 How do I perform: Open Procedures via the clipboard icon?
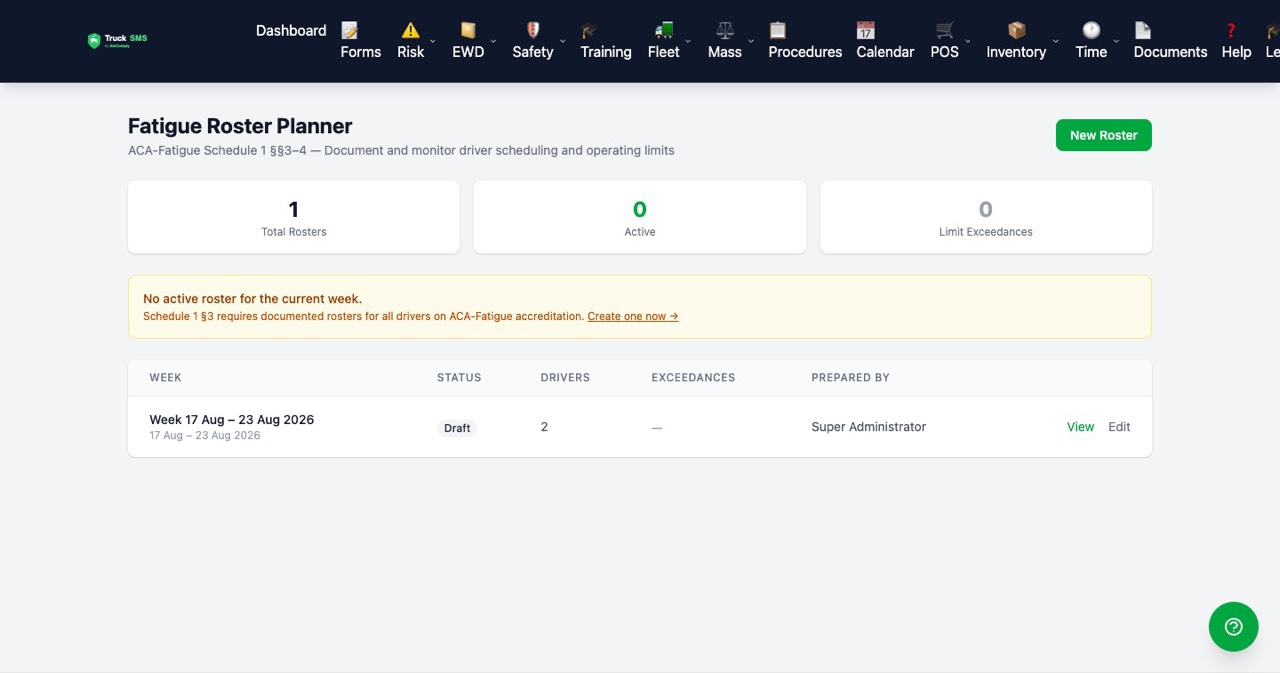click(778, 31)
